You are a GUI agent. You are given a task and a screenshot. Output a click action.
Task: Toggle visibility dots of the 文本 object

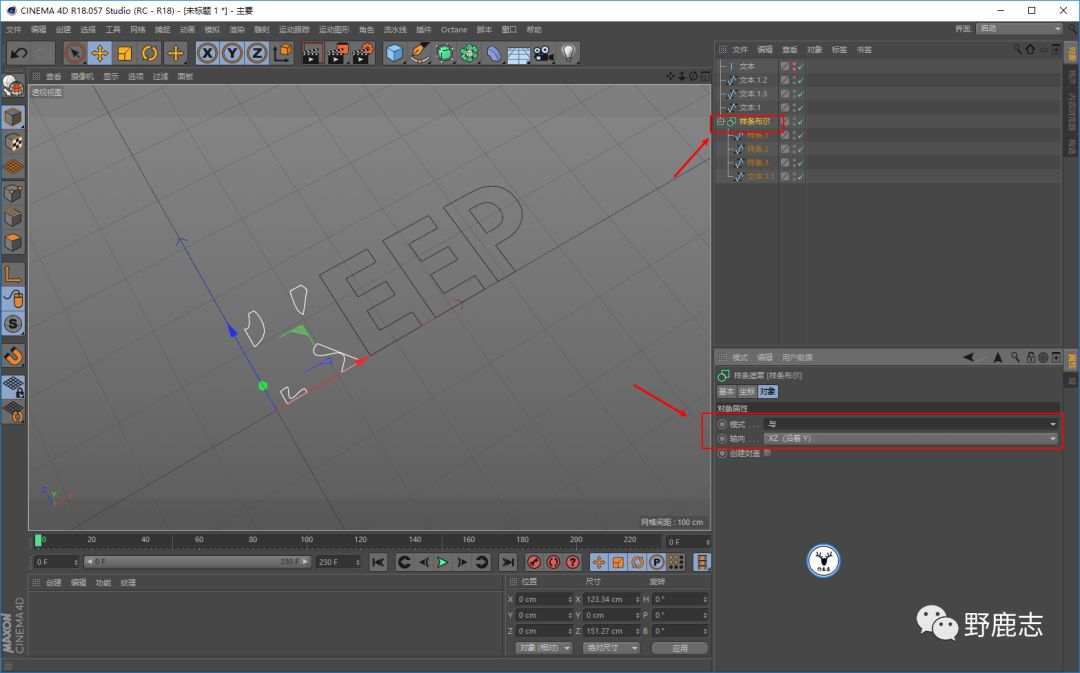pos(794,66)
